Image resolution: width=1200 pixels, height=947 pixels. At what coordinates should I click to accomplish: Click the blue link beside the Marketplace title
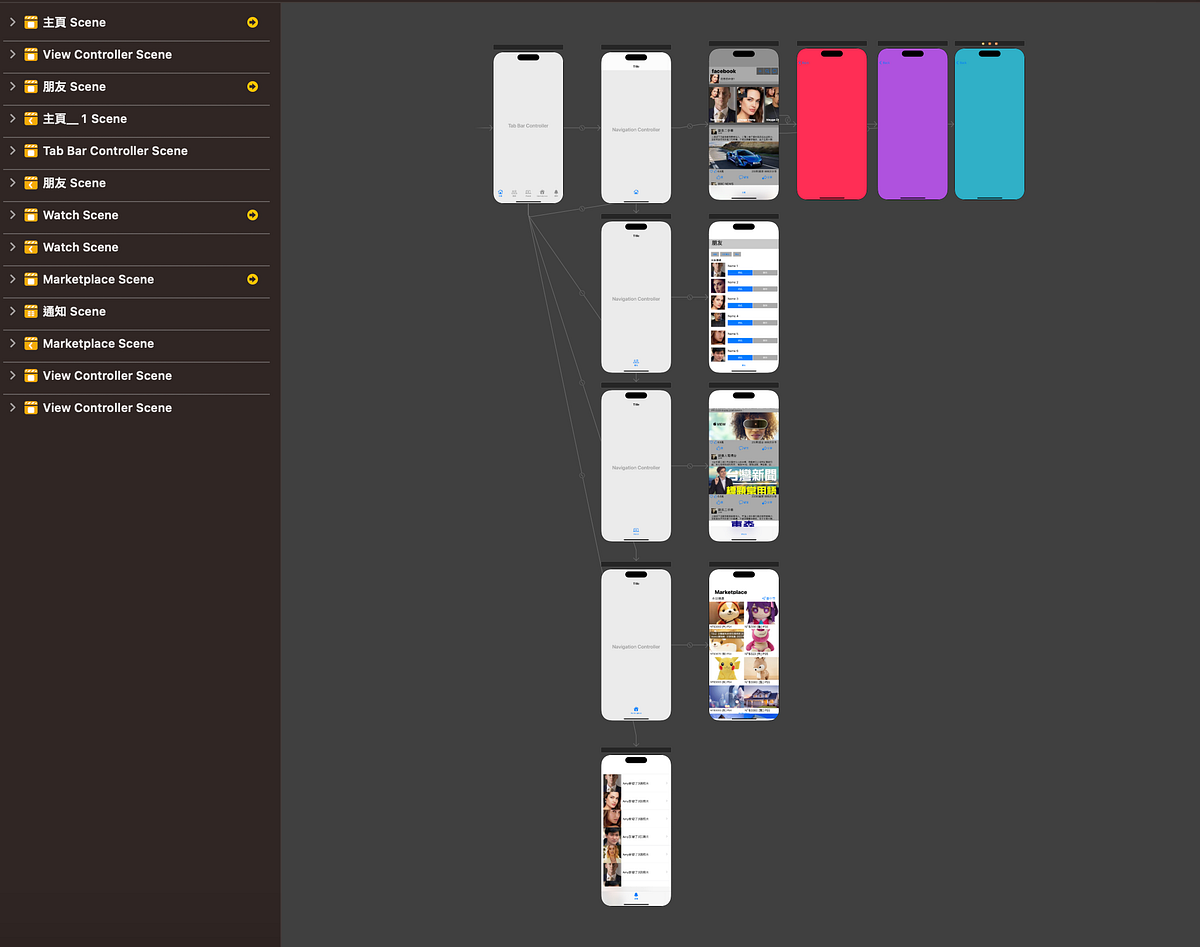[x=768, y=598]
